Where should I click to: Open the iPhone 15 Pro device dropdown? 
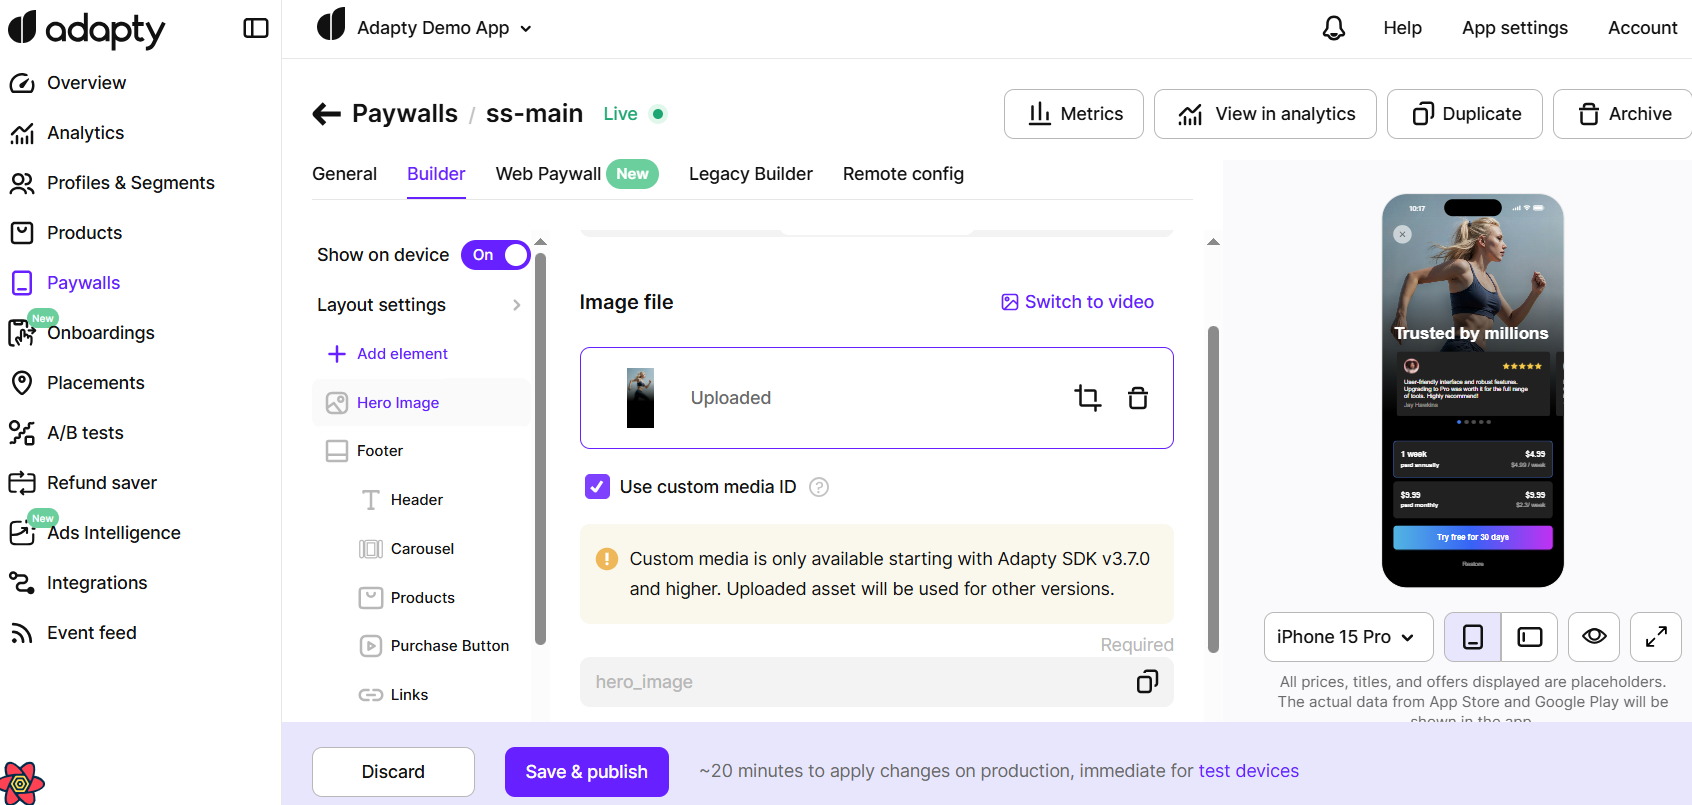pyautogui.click(x=1347, y=637)
